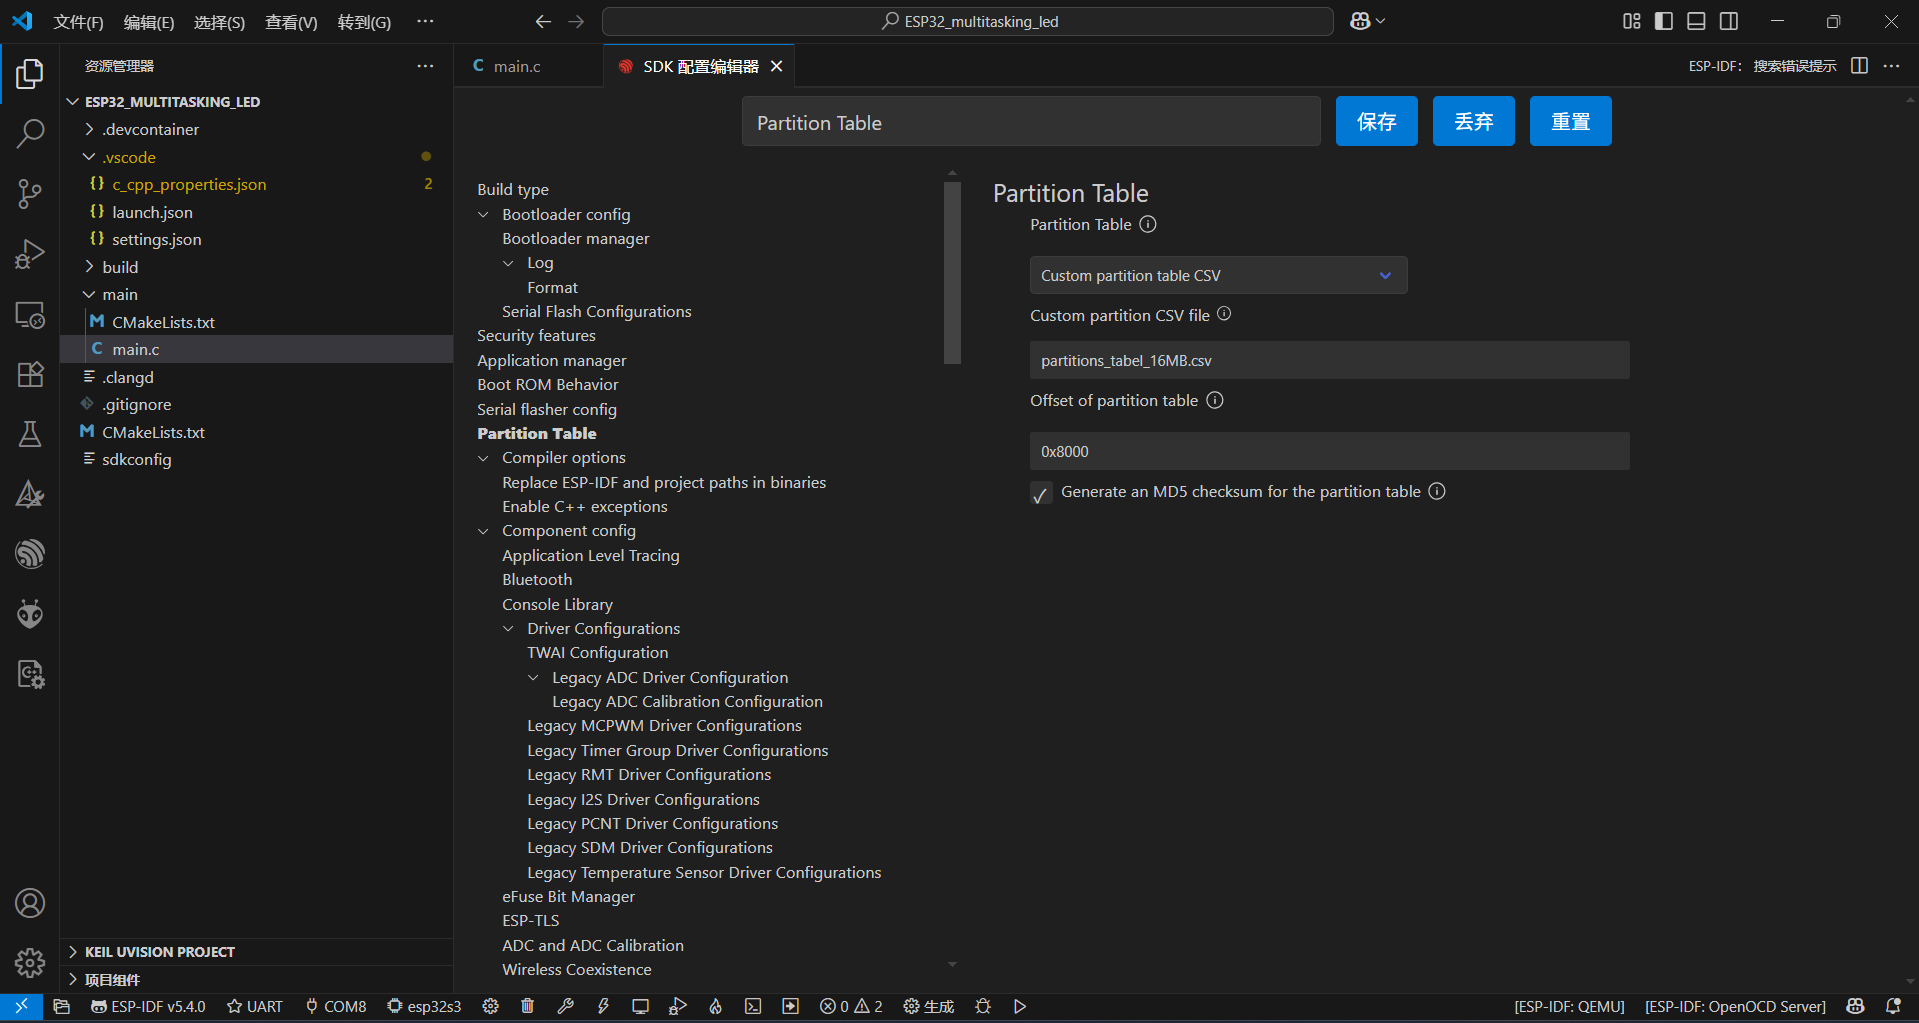The image size is (1919, 1023).
Task: Click the menuconfig search field
Action: (x=1031, y=122)
